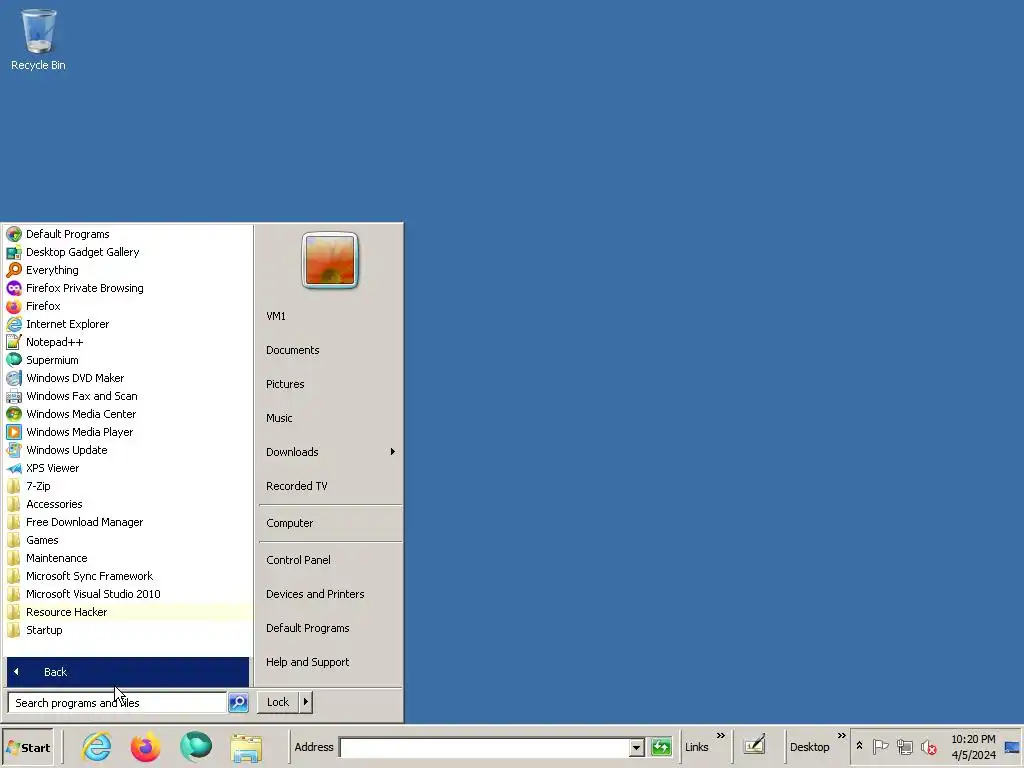Screen dimensions: 1024x768
Task: Click the network tray icon
Action: click(904, 746)
